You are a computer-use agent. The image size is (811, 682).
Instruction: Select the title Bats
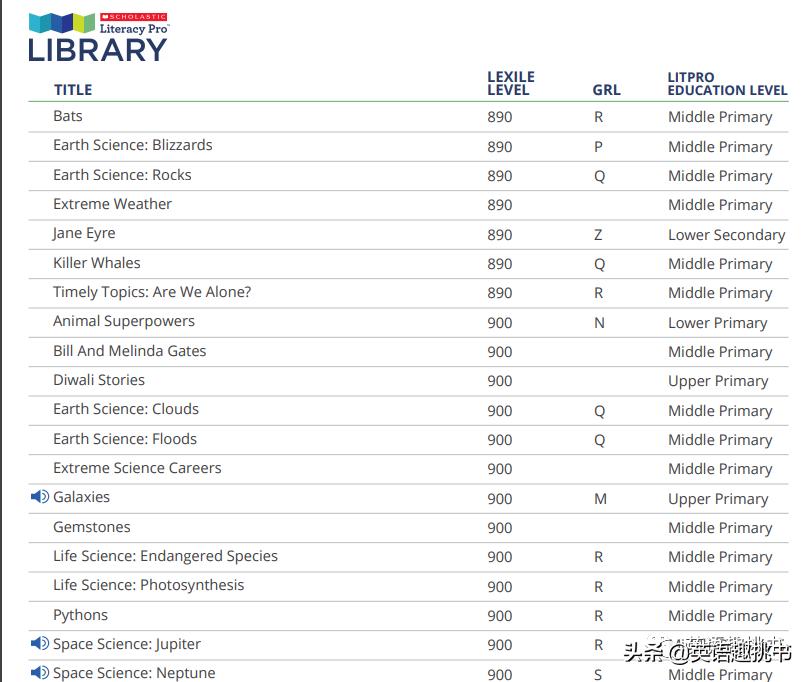(x=68, y=116)
